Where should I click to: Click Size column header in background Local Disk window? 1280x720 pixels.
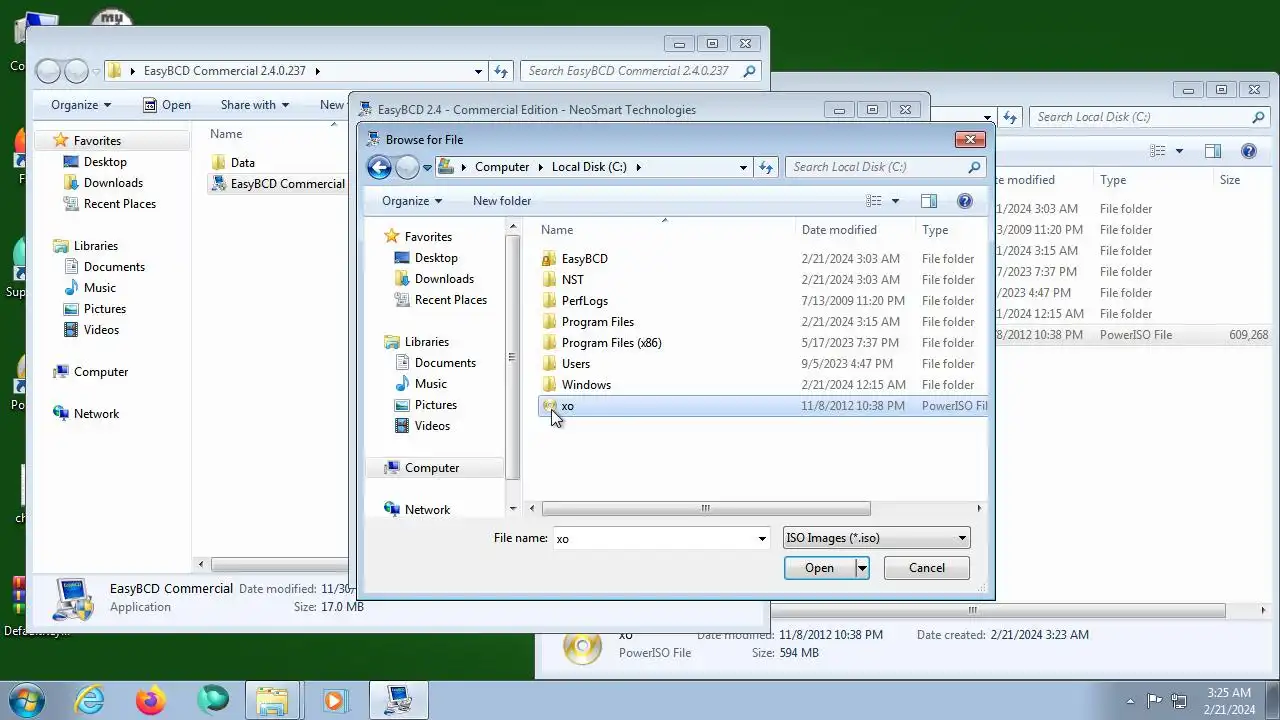click(1230, 180)
